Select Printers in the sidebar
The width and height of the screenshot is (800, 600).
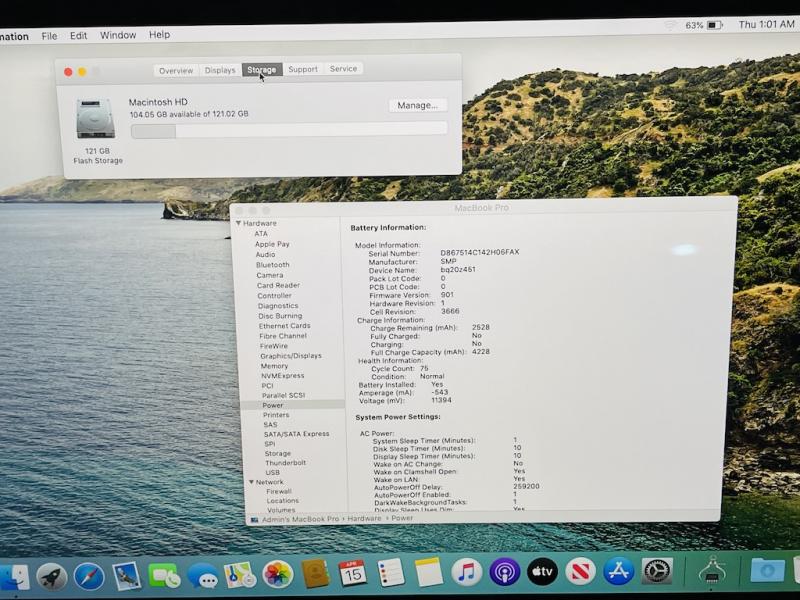pos(276,415)
